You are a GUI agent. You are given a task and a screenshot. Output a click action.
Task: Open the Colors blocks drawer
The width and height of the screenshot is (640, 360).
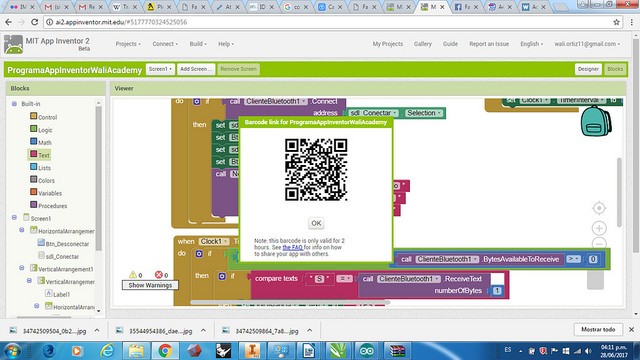(42, 180)
